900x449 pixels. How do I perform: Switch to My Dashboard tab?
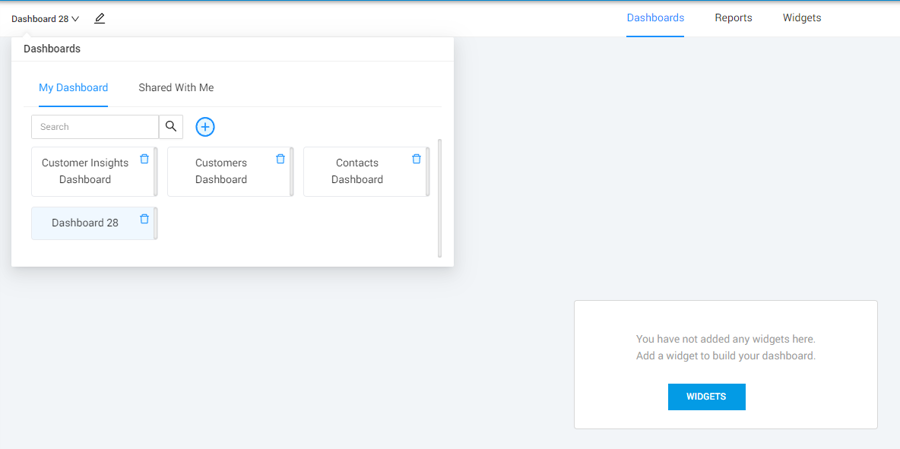[73, 88]
